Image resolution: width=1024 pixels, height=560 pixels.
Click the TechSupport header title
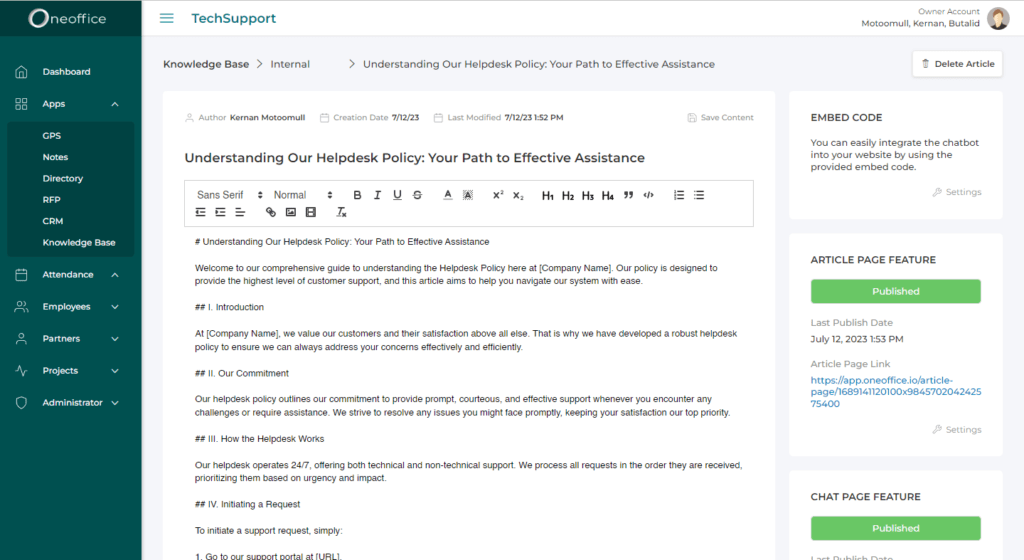click(x=234, y=18)
